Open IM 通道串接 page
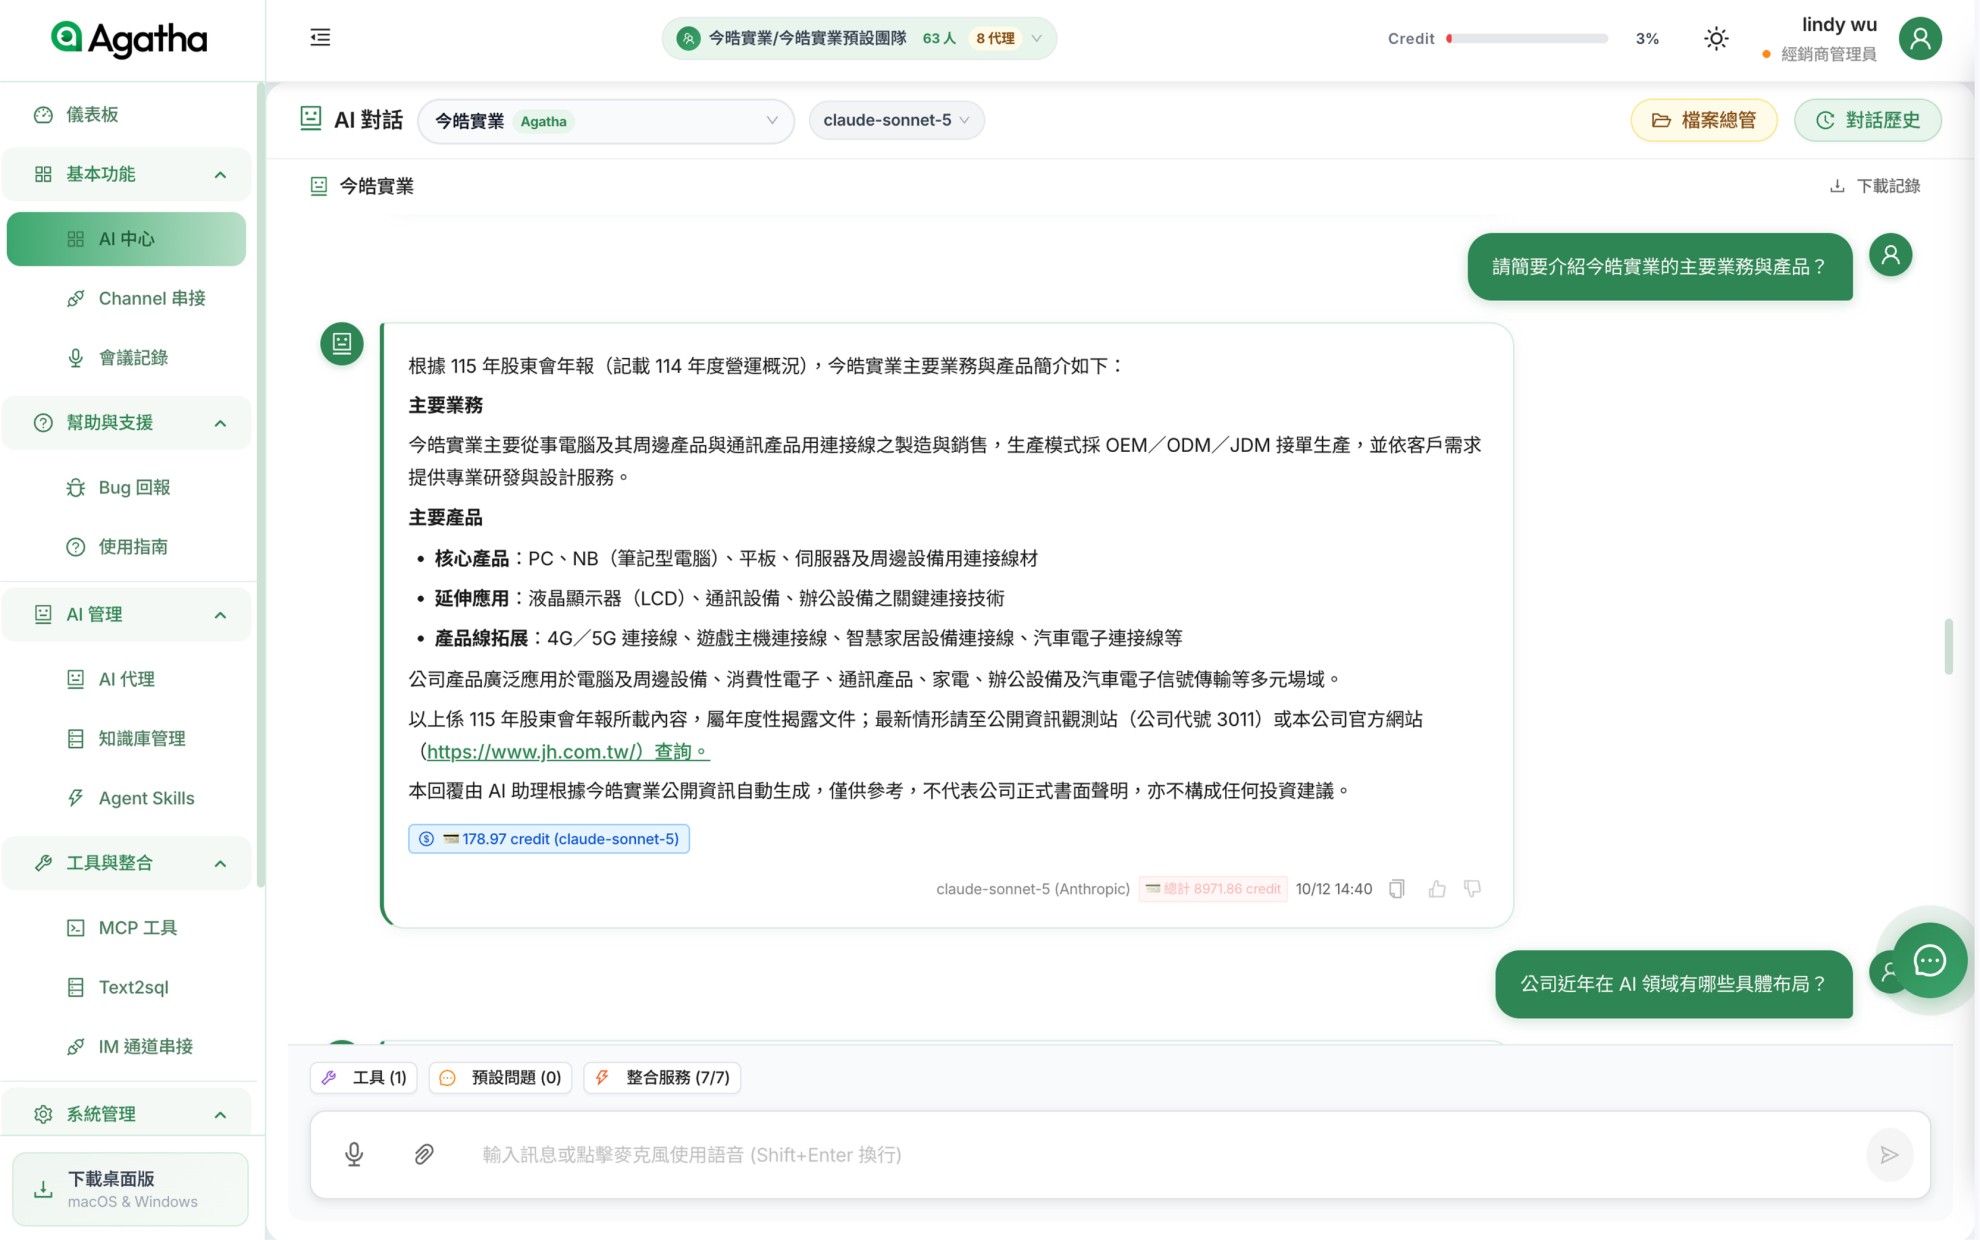Viewport: 1980px width, 1240px height. click(x=126, y=1046)
